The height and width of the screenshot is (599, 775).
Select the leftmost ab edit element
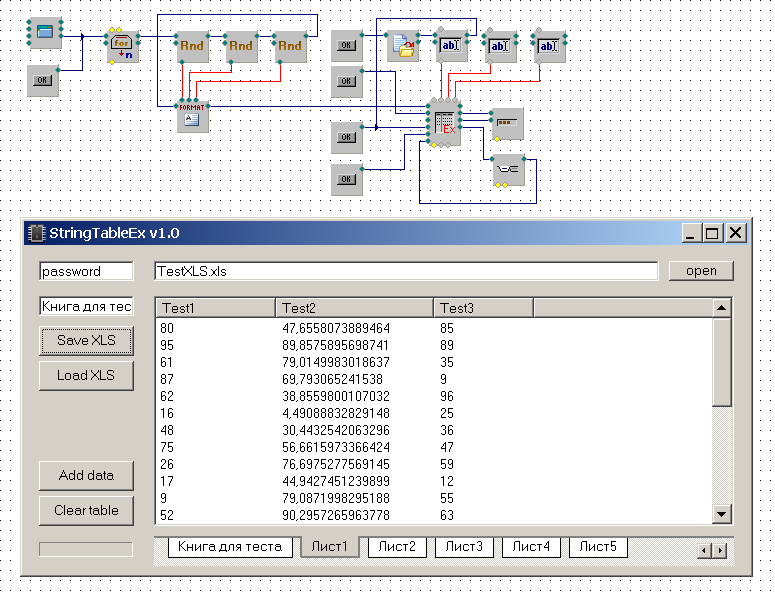click(451, 46)
